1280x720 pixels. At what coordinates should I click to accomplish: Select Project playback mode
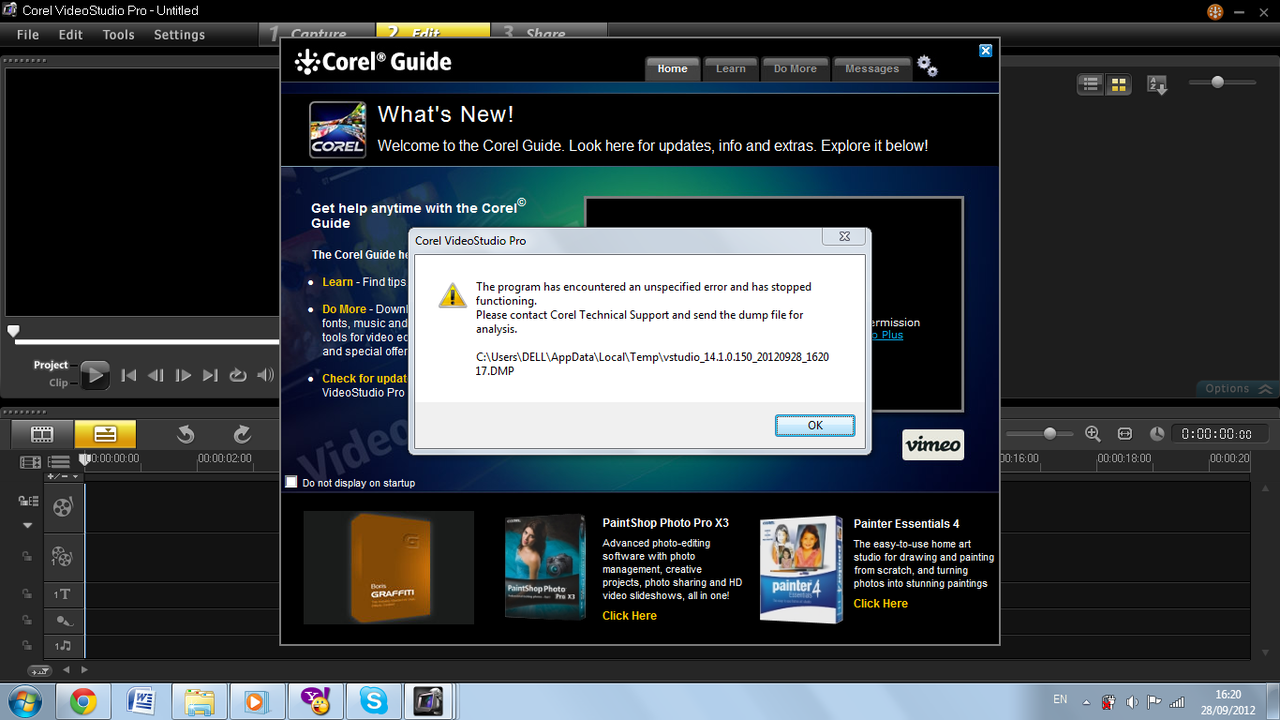click(x=51, y=365)
